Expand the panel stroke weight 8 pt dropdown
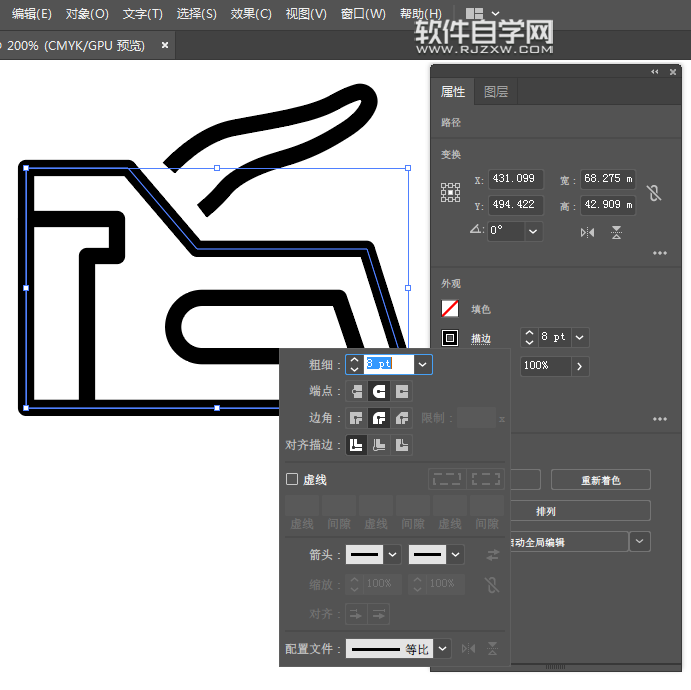Screen dimensions: 691x690 click(580, 338)
